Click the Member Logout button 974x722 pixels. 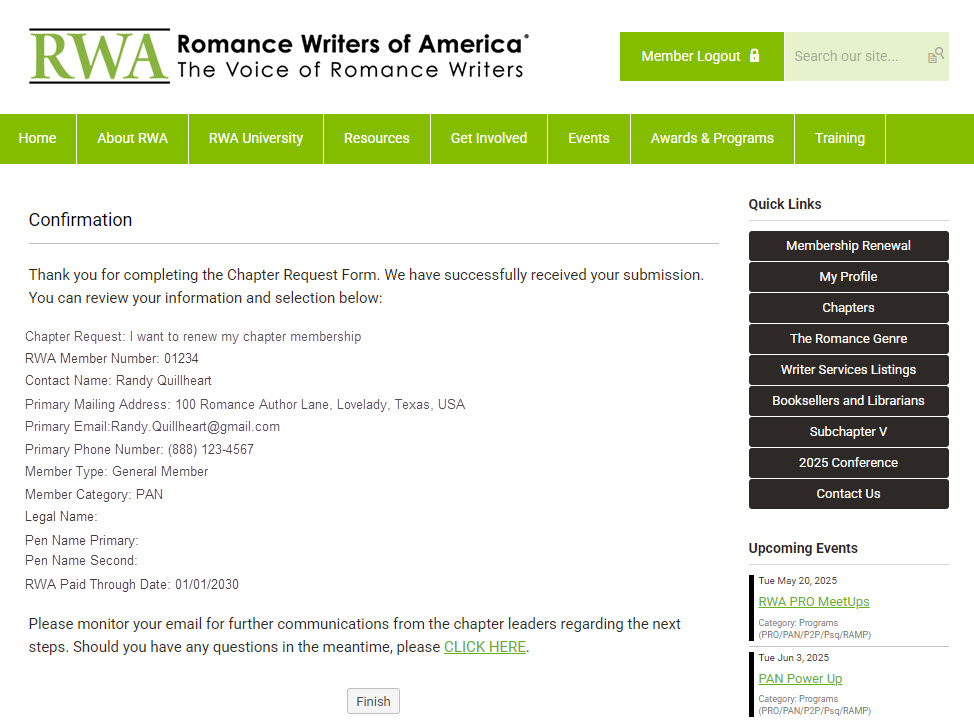coord(701,57)
